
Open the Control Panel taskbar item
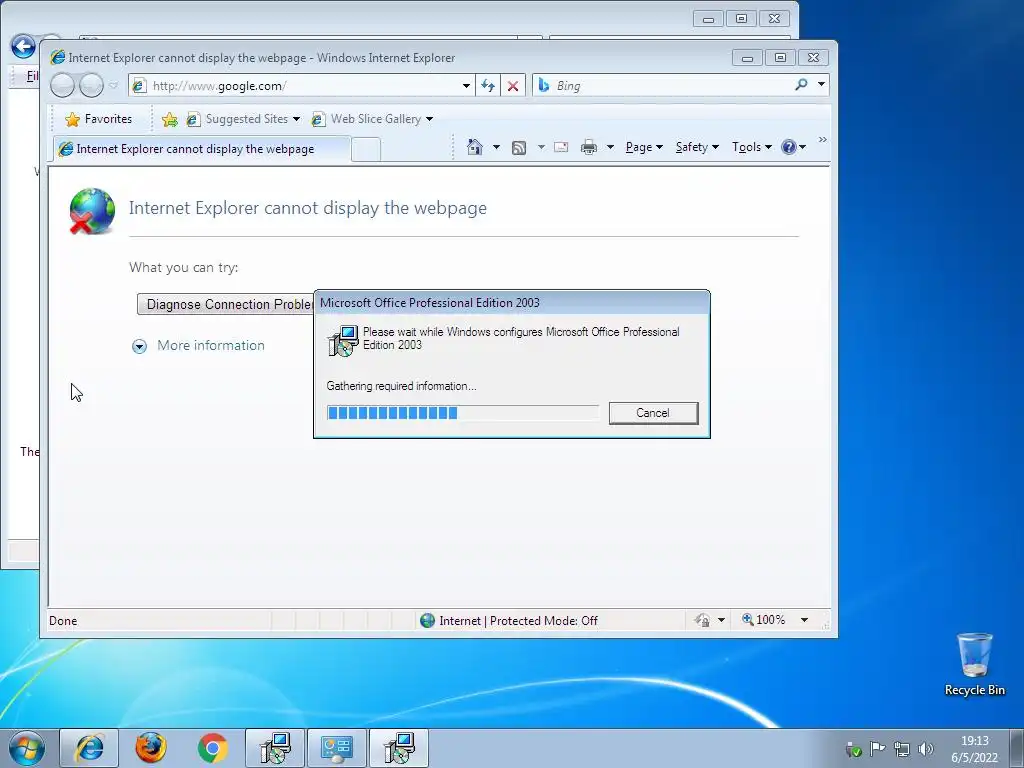337,748
